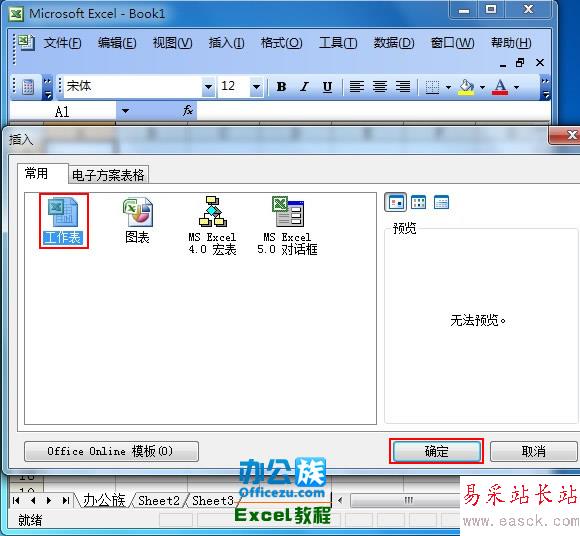The image size is (580, 536).
Task: Switch to list view in dialog
Action: click(419, 202)
